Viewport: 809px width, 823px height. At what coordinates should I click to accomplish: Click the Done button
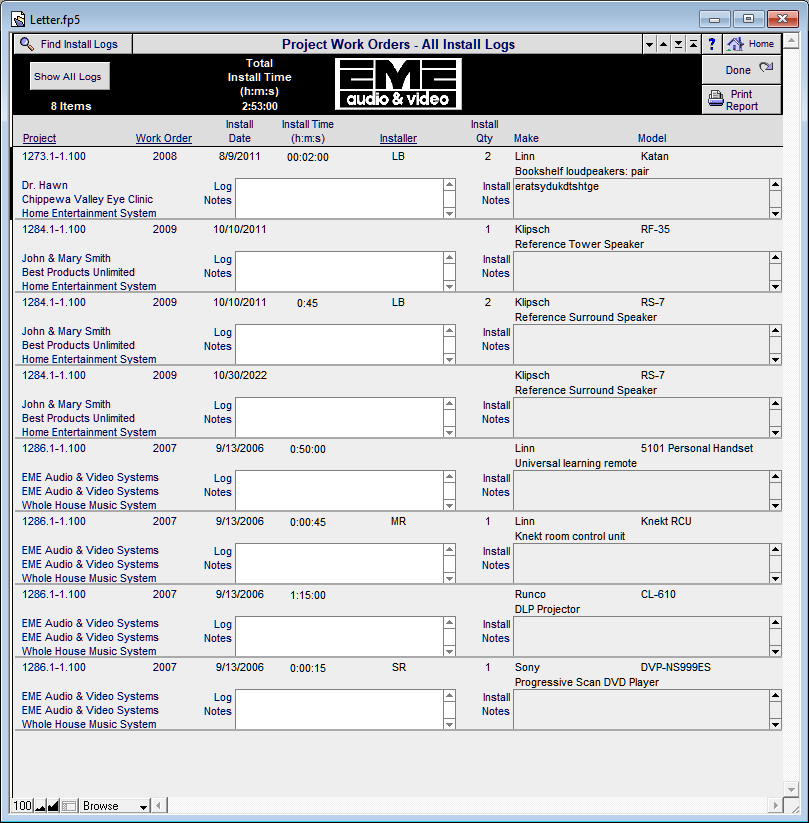[x=741, y=69]
